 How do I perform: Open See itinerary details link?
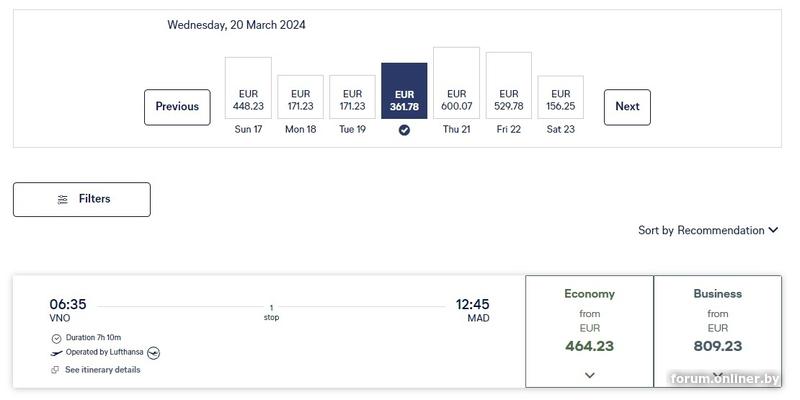[102, 370]
